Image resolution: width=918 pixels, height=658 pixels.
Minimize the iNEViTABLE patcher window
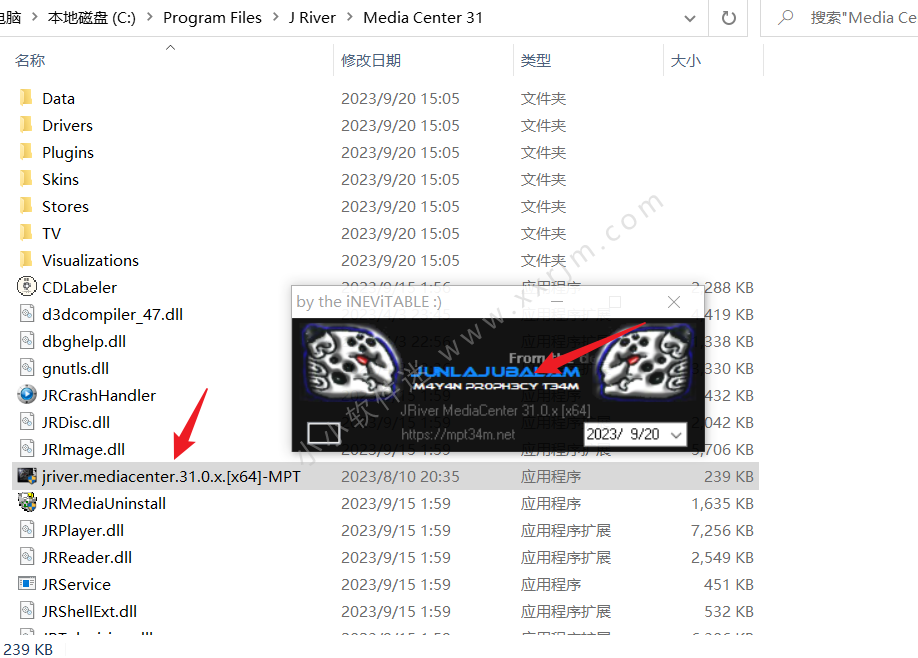557,301
